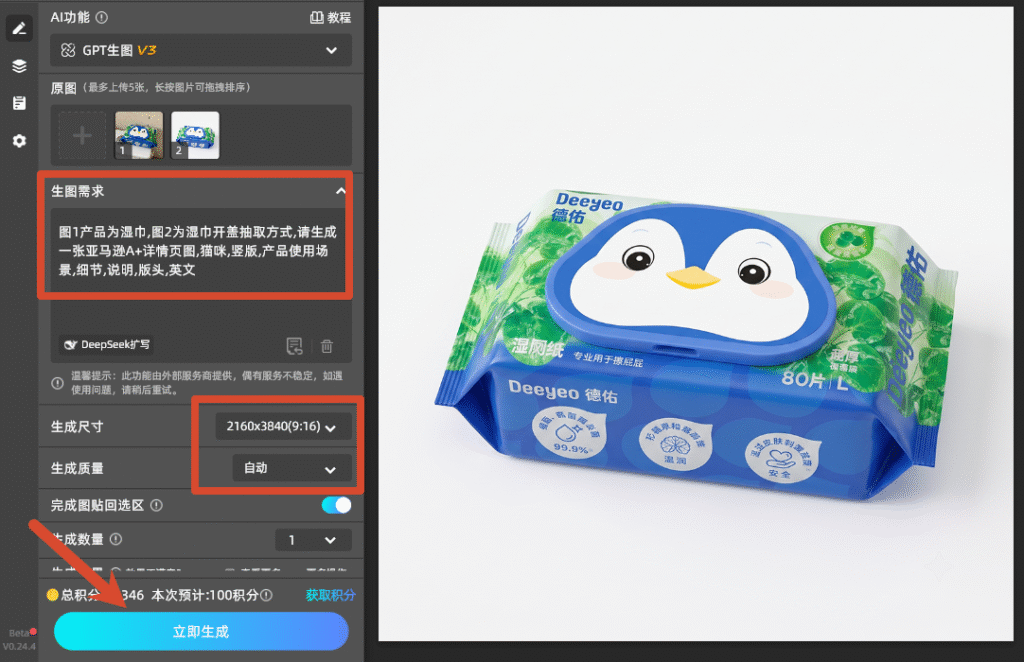
Task: Collapse the 生图需求 section
Action: [340, 191]
